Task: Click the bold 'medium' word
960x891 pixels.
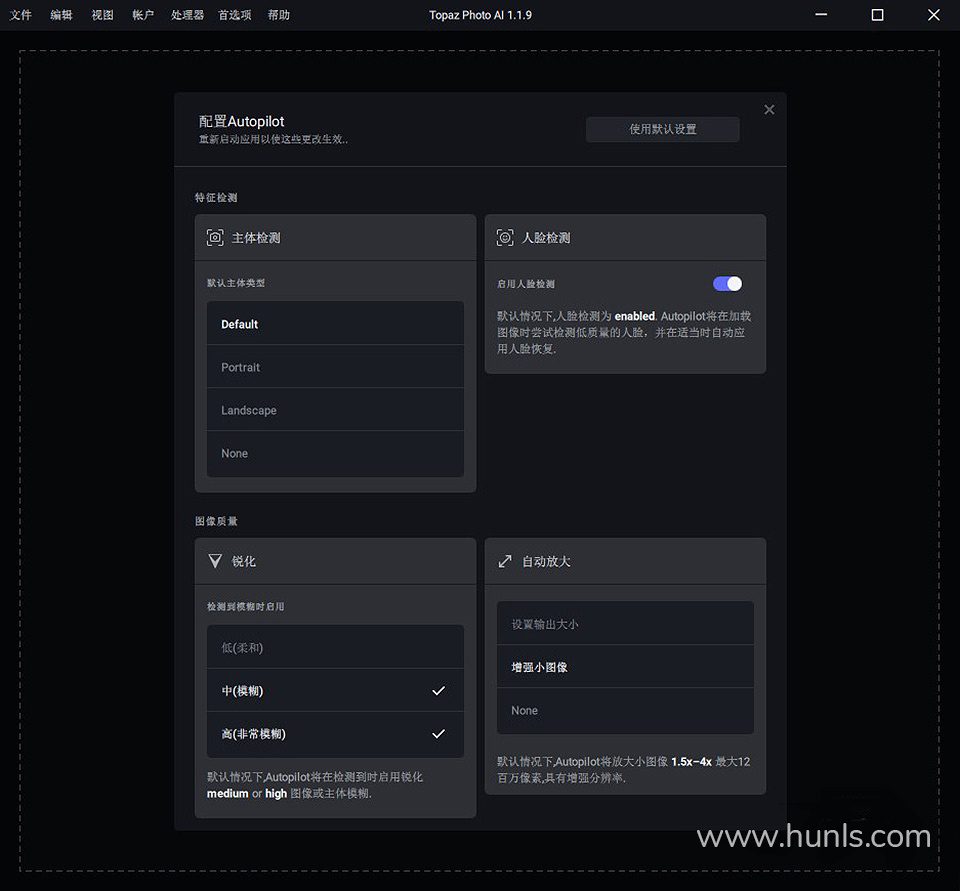Action: point(228,794)
